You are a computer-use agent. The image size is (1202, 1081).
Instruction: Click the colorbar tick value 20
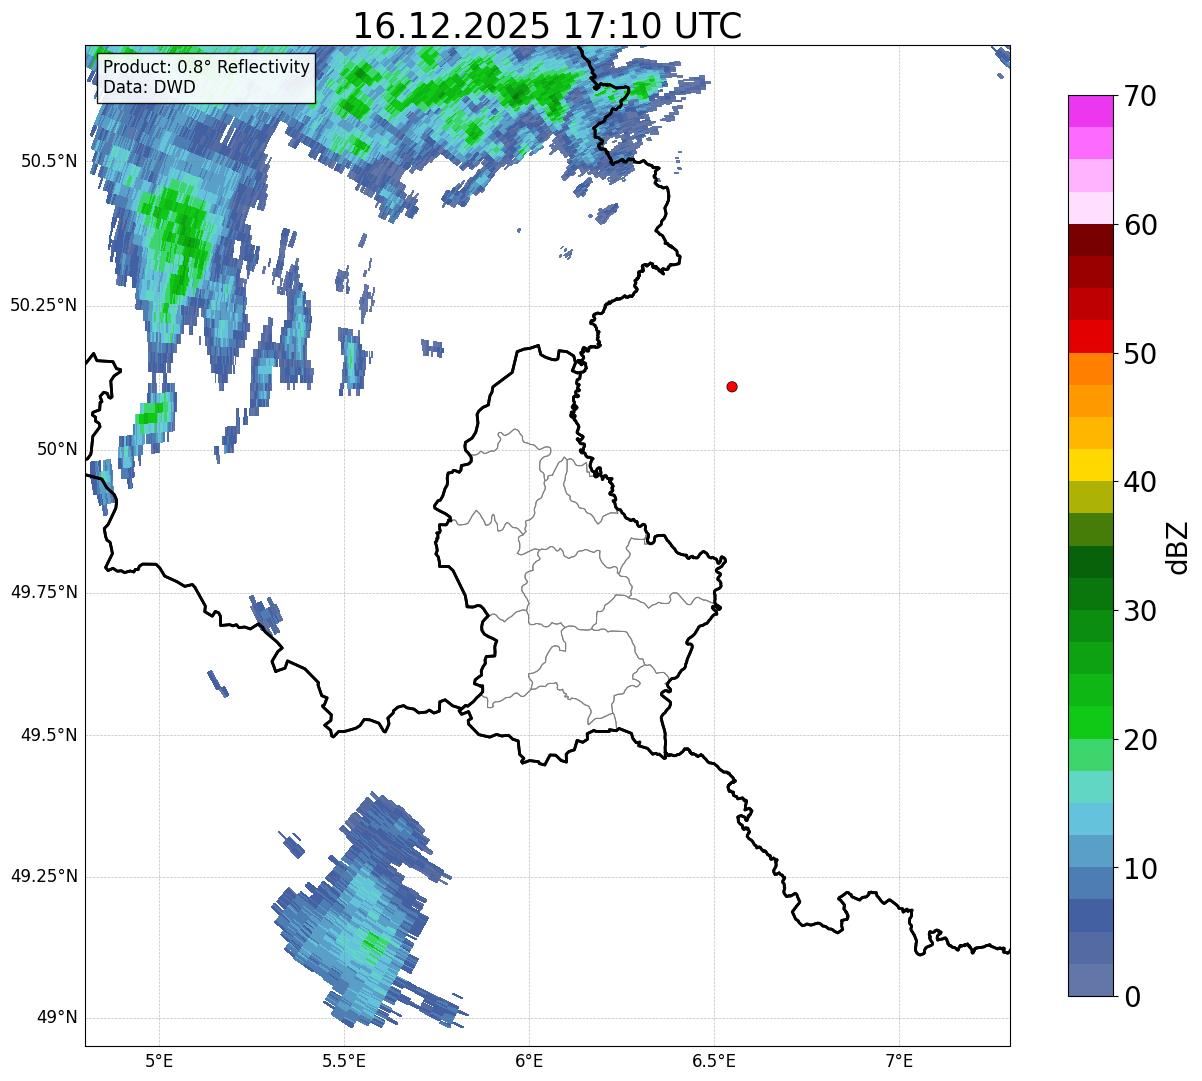click(x=1139, y=740)
